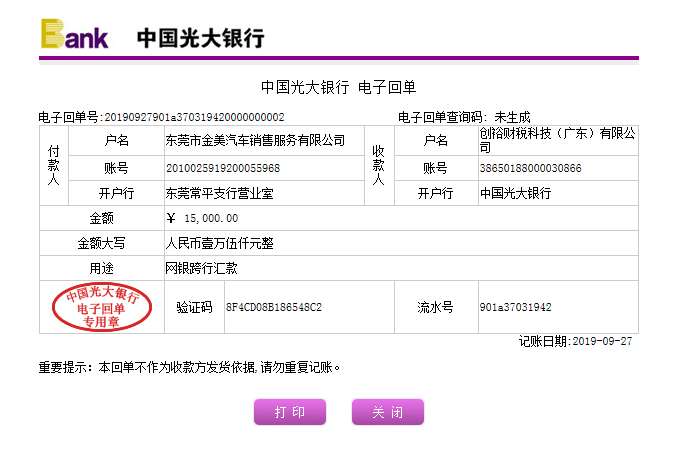Viewport: 694px width, 462px height.
Task: Click the amount ¥ 15,000.00
Action: 202,218
